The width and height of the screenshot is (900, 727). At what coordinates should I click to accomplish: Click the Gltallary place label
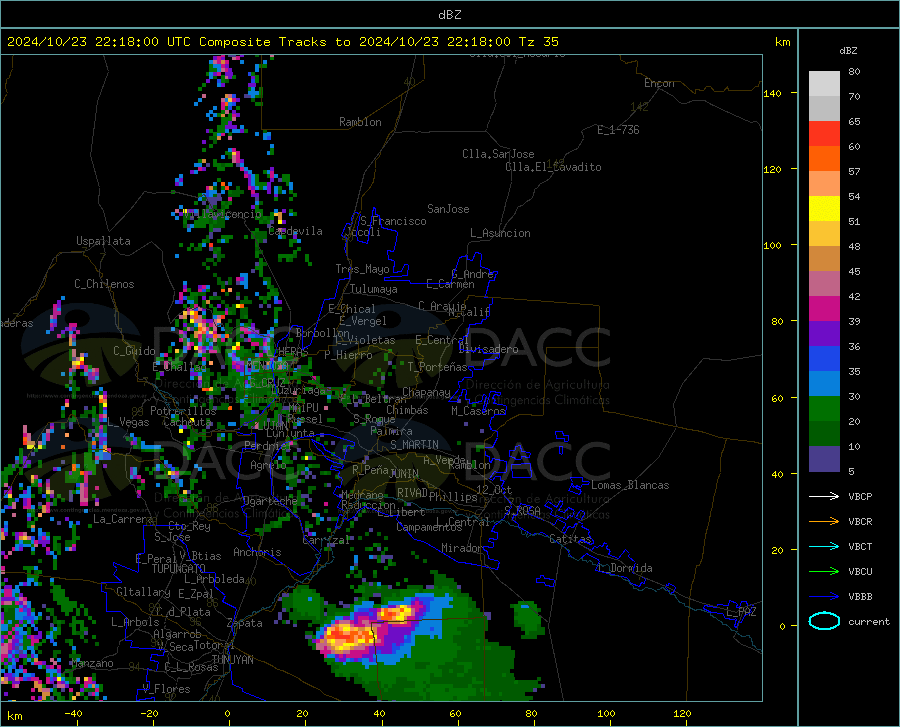tap(143, 592)
